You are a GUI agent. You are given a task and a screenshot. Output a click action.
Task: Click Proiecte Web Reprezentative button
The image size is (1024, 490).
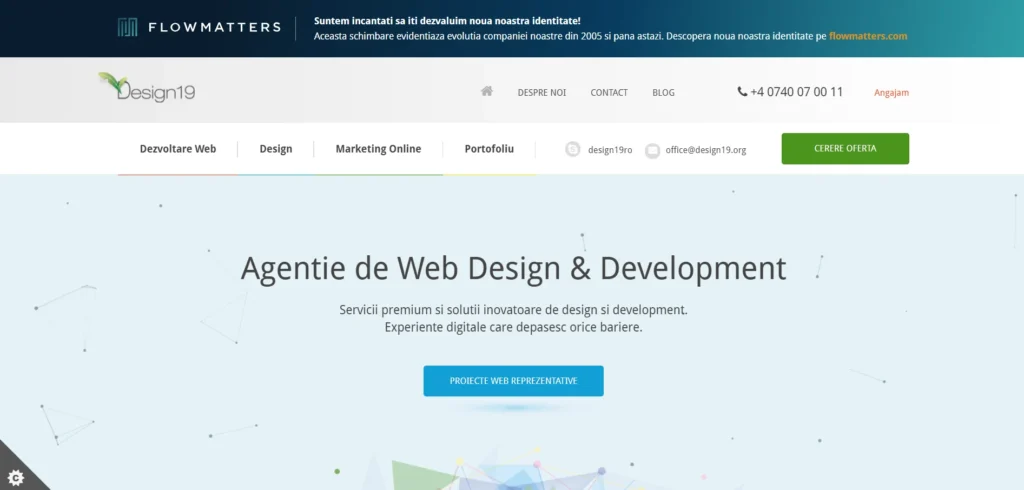click(513, 381)
